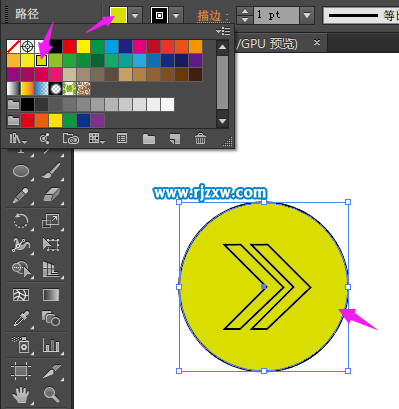Select the brights color group folder

(13, 120)
